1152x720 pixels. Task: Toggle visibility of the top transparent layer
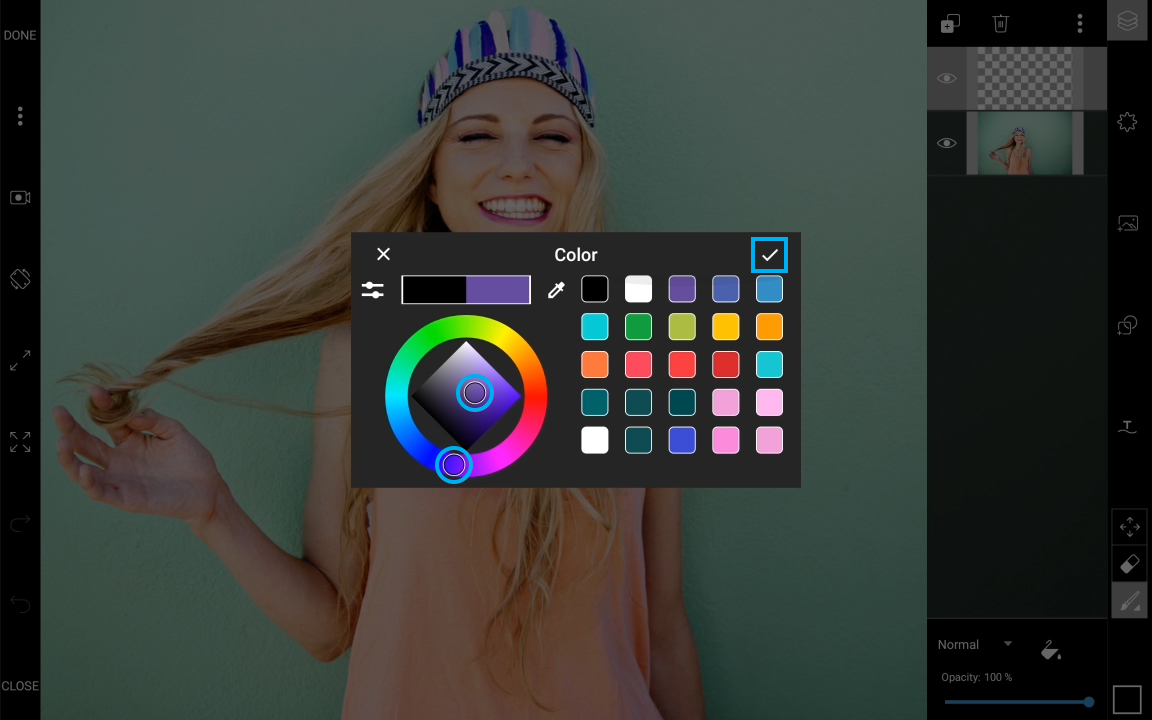[x=946, y=77]
